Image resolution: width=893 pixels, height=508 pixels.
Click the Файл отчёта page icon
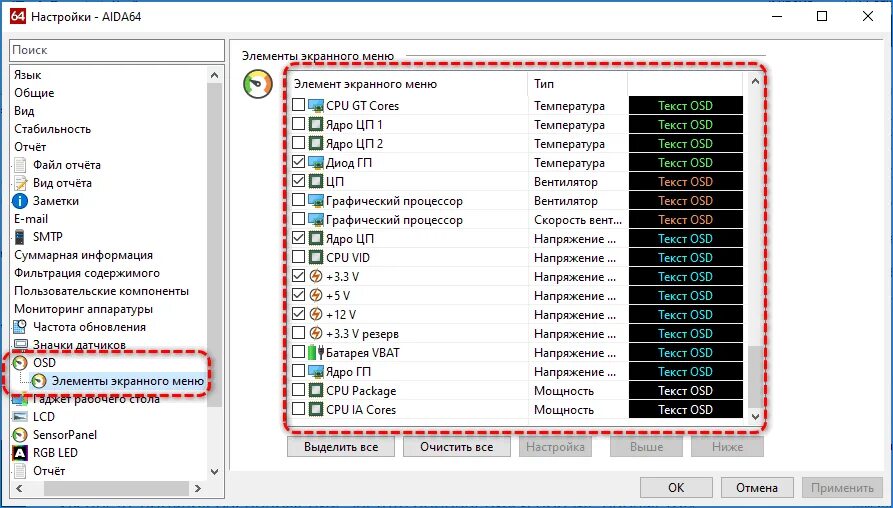(20, 165)
